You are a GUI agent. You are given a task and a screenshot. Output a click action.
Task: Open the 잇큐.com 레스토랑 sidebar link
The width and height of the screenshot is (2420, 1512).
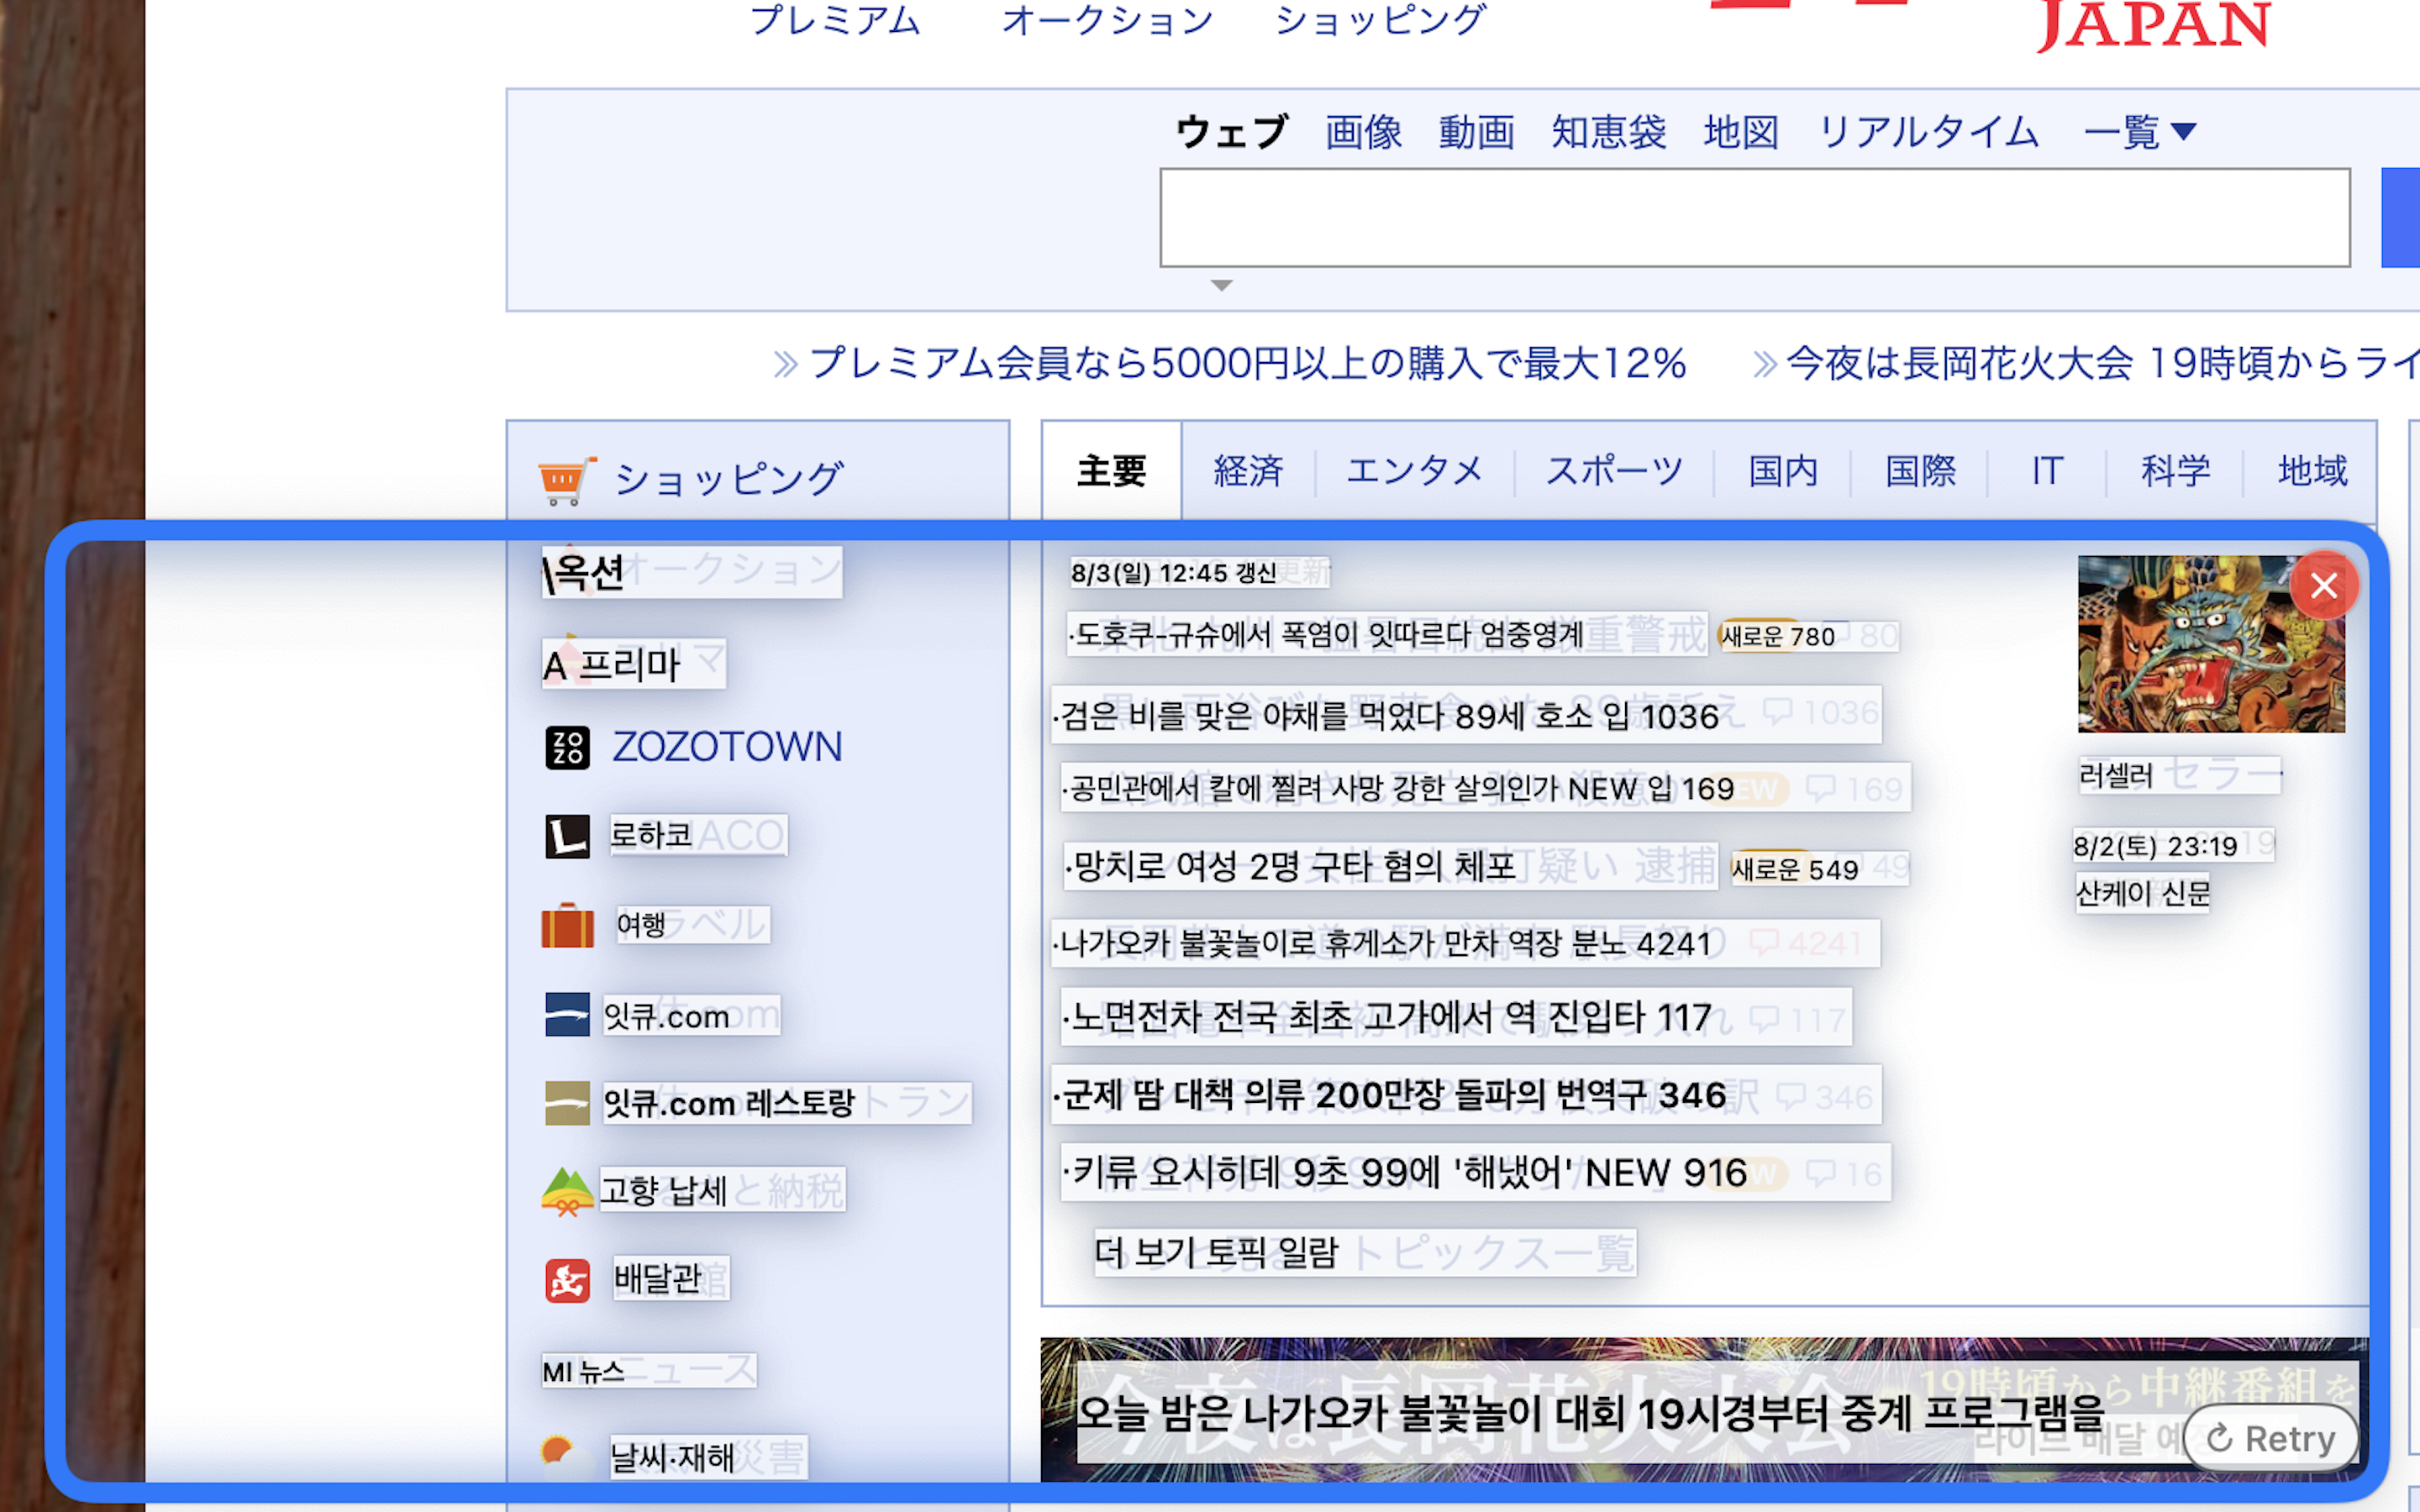786,1103
